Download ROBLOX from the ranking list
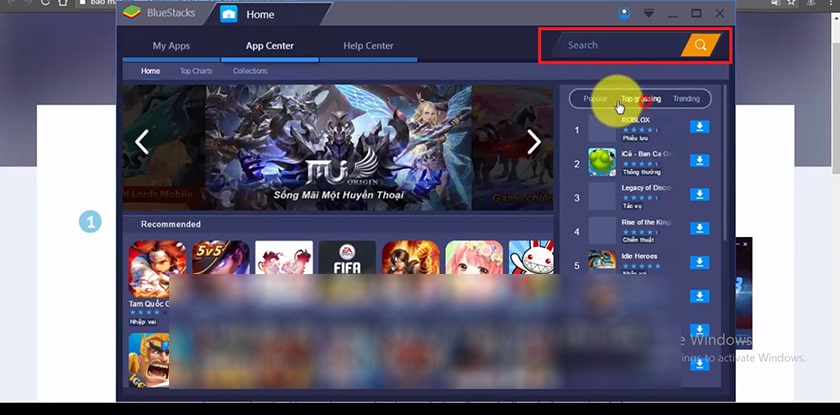840x415 pixels. pos(700,127)
